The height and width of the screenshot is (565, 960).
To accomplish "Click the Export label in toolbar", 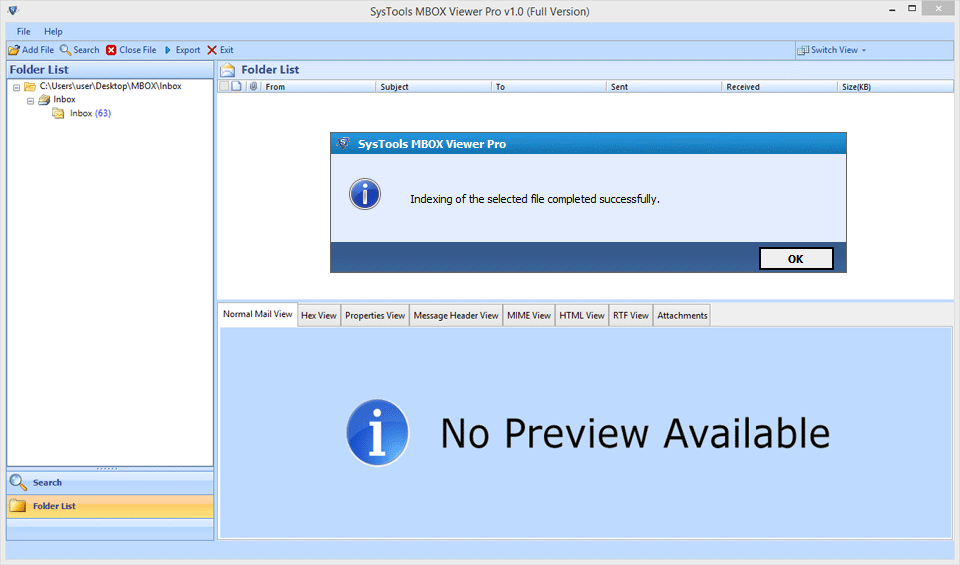I will tap(188, 50).
